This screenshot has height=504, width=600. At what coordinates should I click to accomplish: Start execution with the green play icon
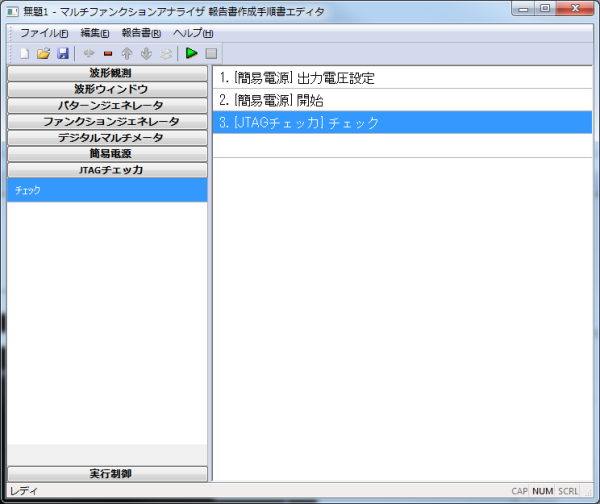pos(191,53)
